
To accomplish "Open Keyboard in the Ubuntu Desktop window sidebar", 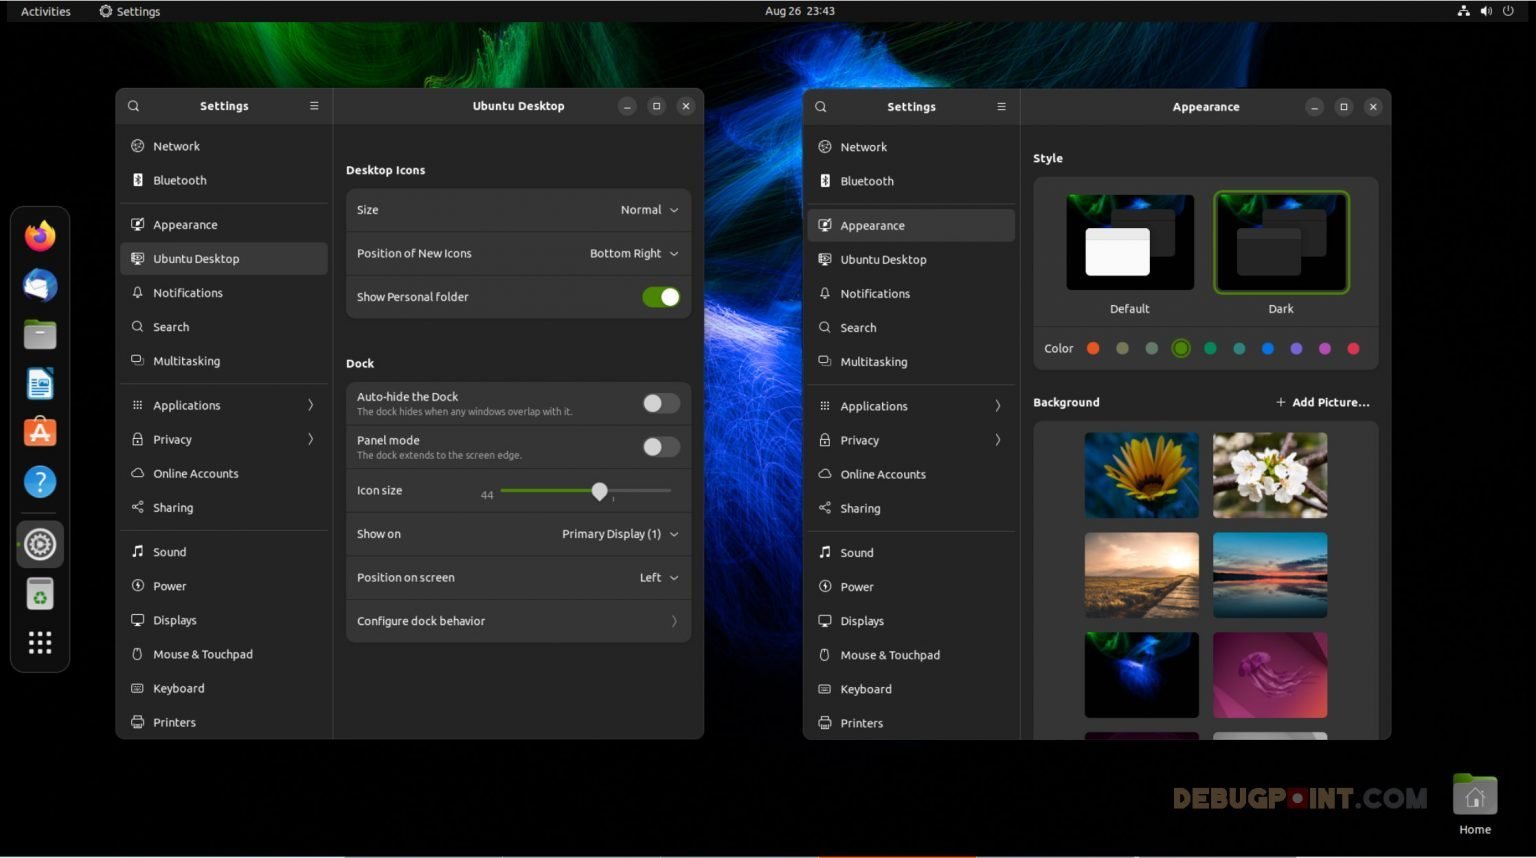I will (x=224, y=688).
